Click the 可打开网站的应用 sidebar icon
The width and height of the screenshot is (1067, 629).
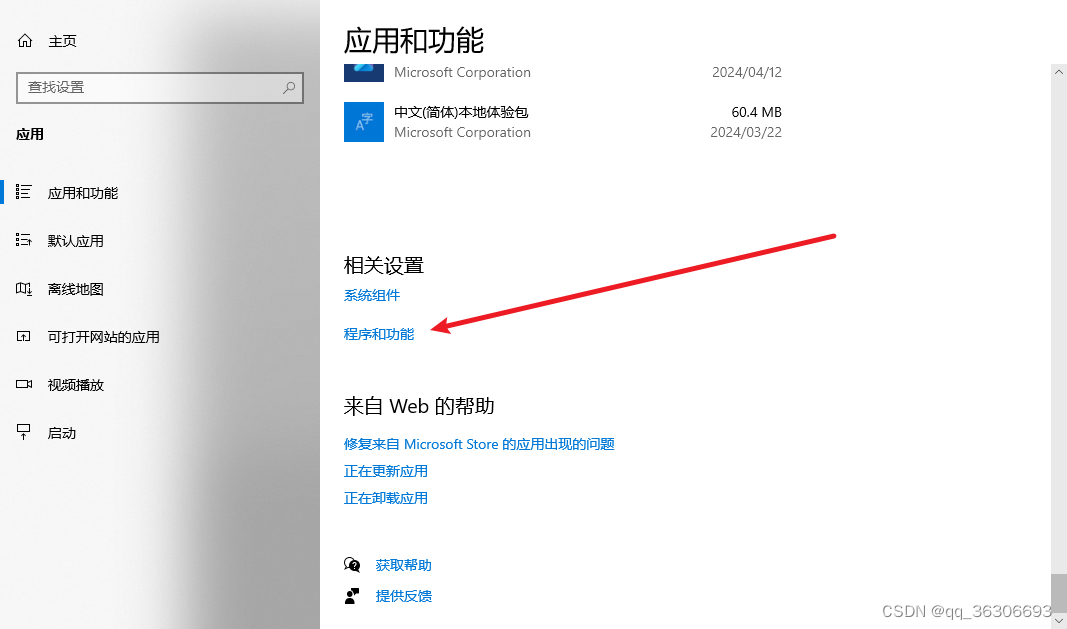[24, 336]
